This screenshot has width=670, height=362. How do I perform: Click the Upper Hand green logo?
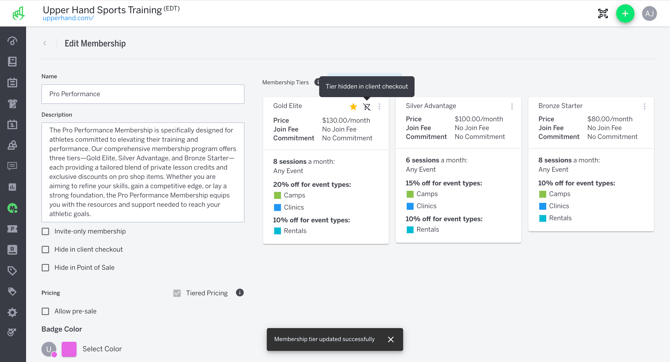coord(18,13)
